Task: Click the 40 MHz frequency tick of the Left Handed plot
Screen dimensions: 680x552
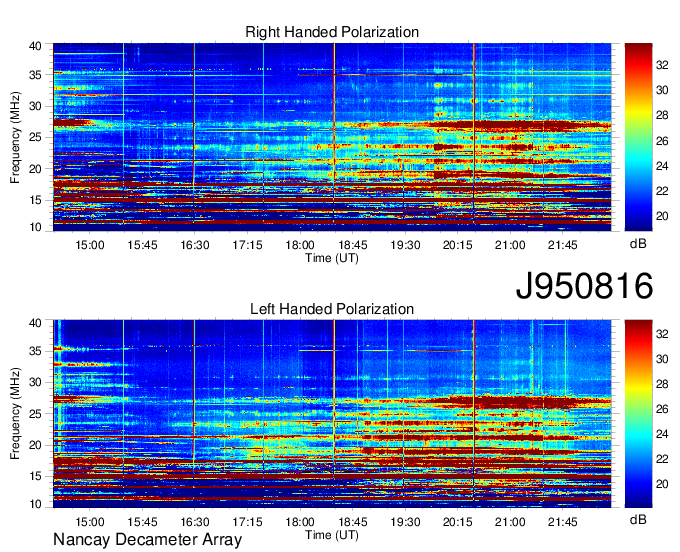Action: (36, 323)
